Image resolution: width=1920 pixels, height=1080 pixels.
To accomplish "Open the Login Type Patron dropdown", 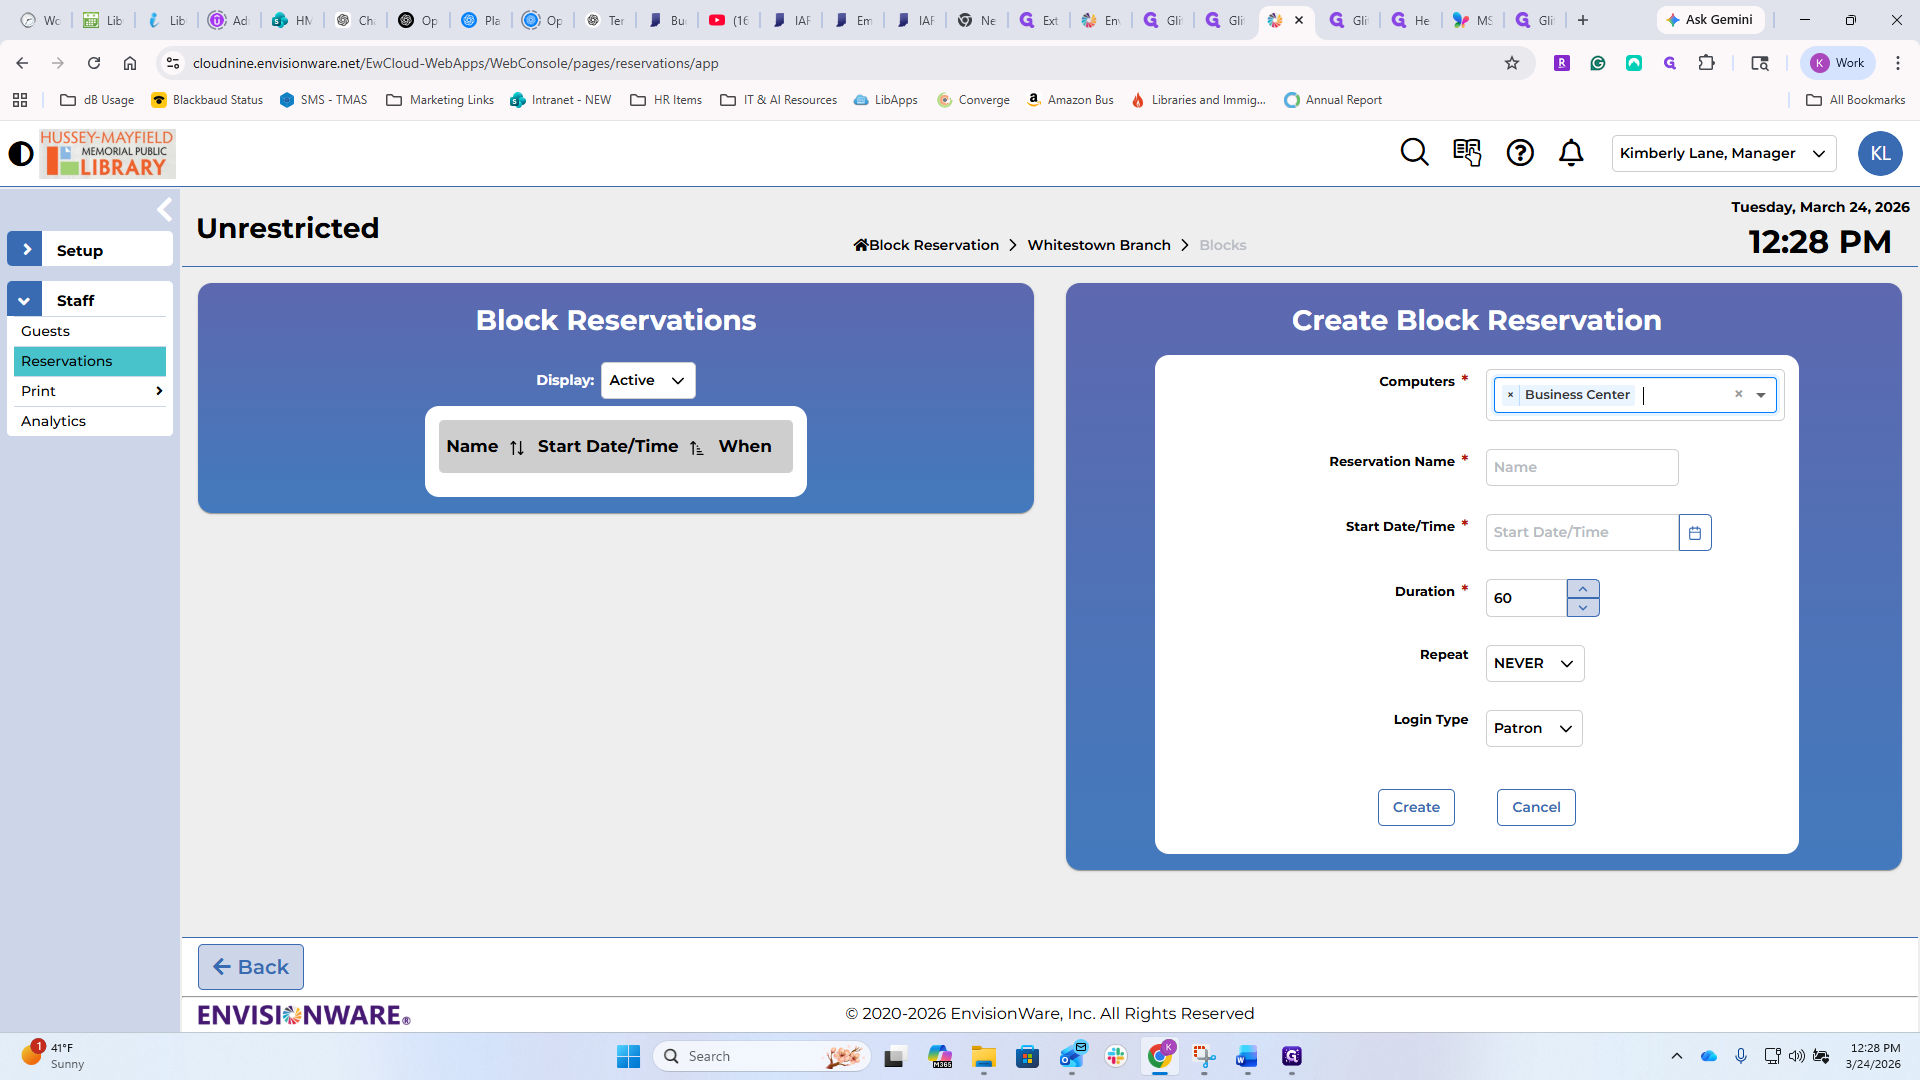I will click(x=1533, y=729).
